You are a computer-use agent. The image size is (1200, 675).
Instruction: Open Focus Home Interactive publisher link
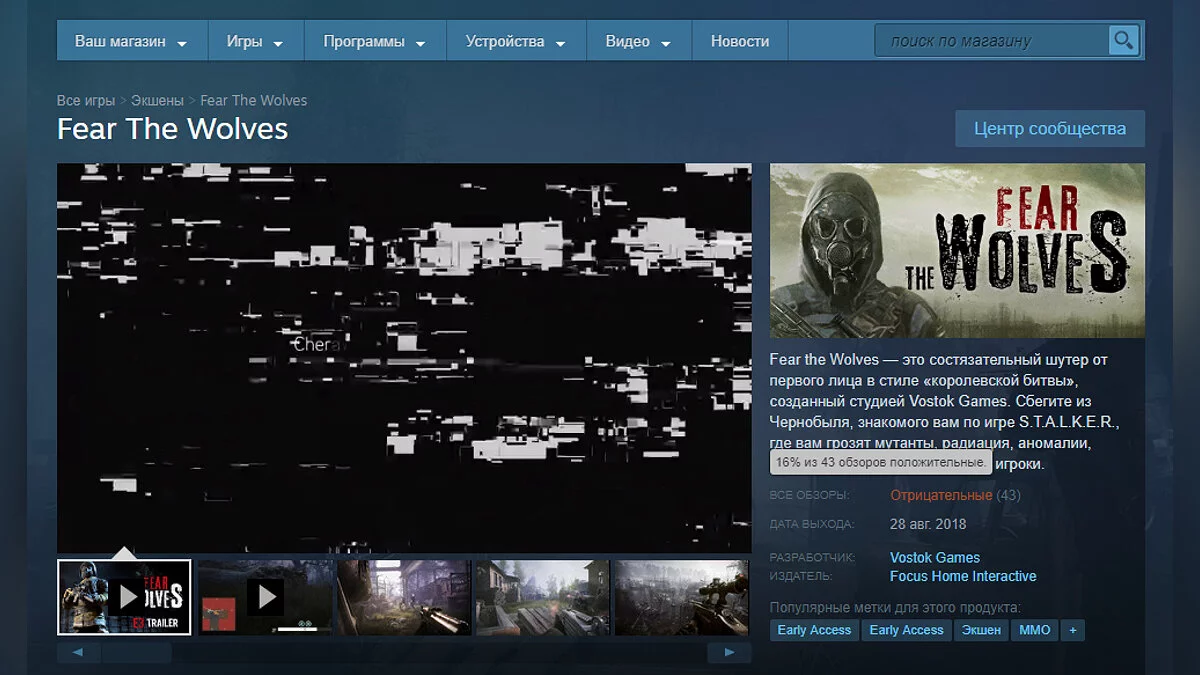(x=962, y=576)
